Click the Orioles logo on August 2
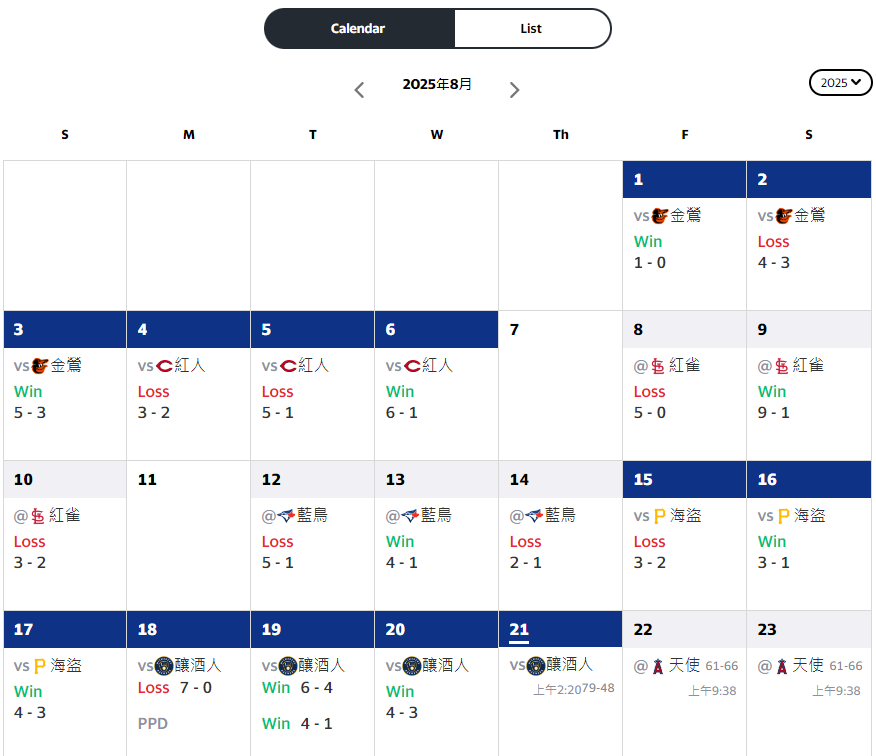Image resolution: width=876 pixels, height=756 pixels. point(784,216)
